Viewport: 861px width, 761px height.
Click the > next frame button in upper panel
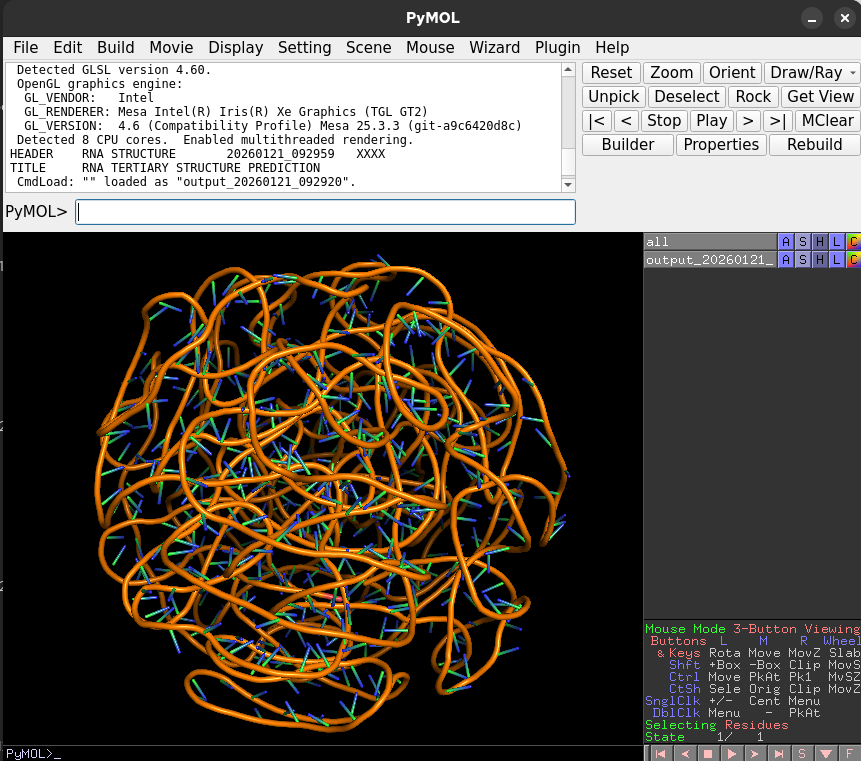(x=748, y=121)
